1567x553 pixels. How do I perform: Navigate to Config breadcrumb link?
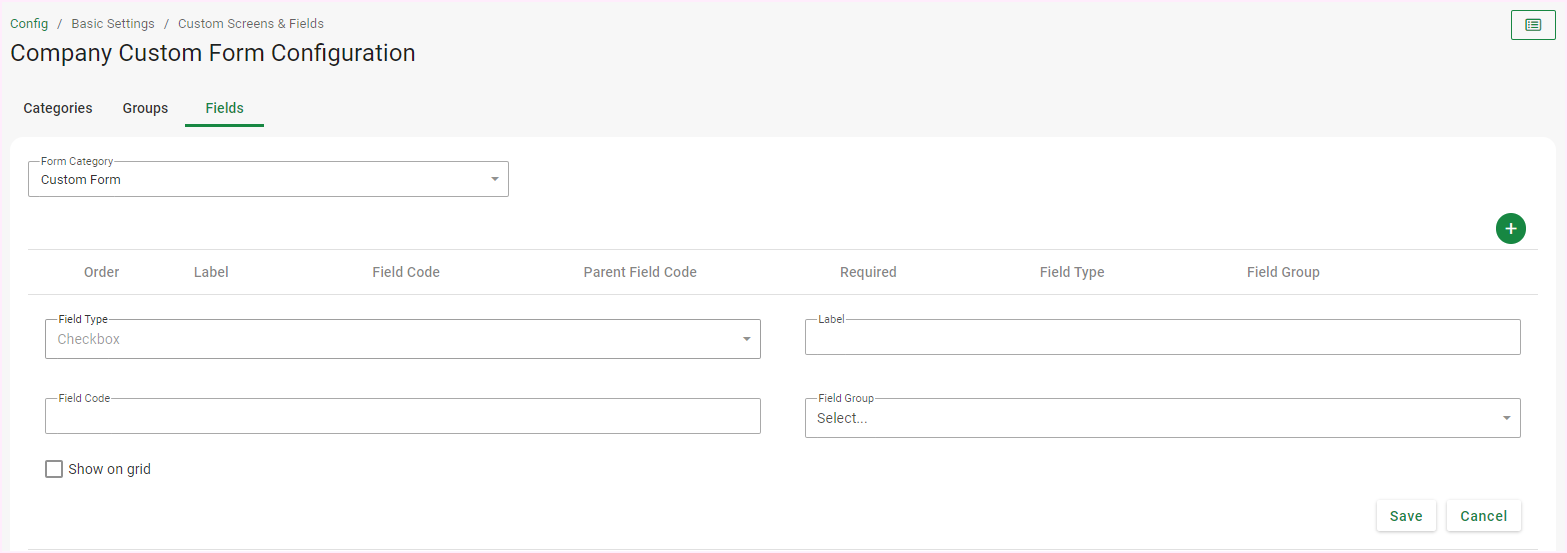pyautogui.click(x=29, y=23)
